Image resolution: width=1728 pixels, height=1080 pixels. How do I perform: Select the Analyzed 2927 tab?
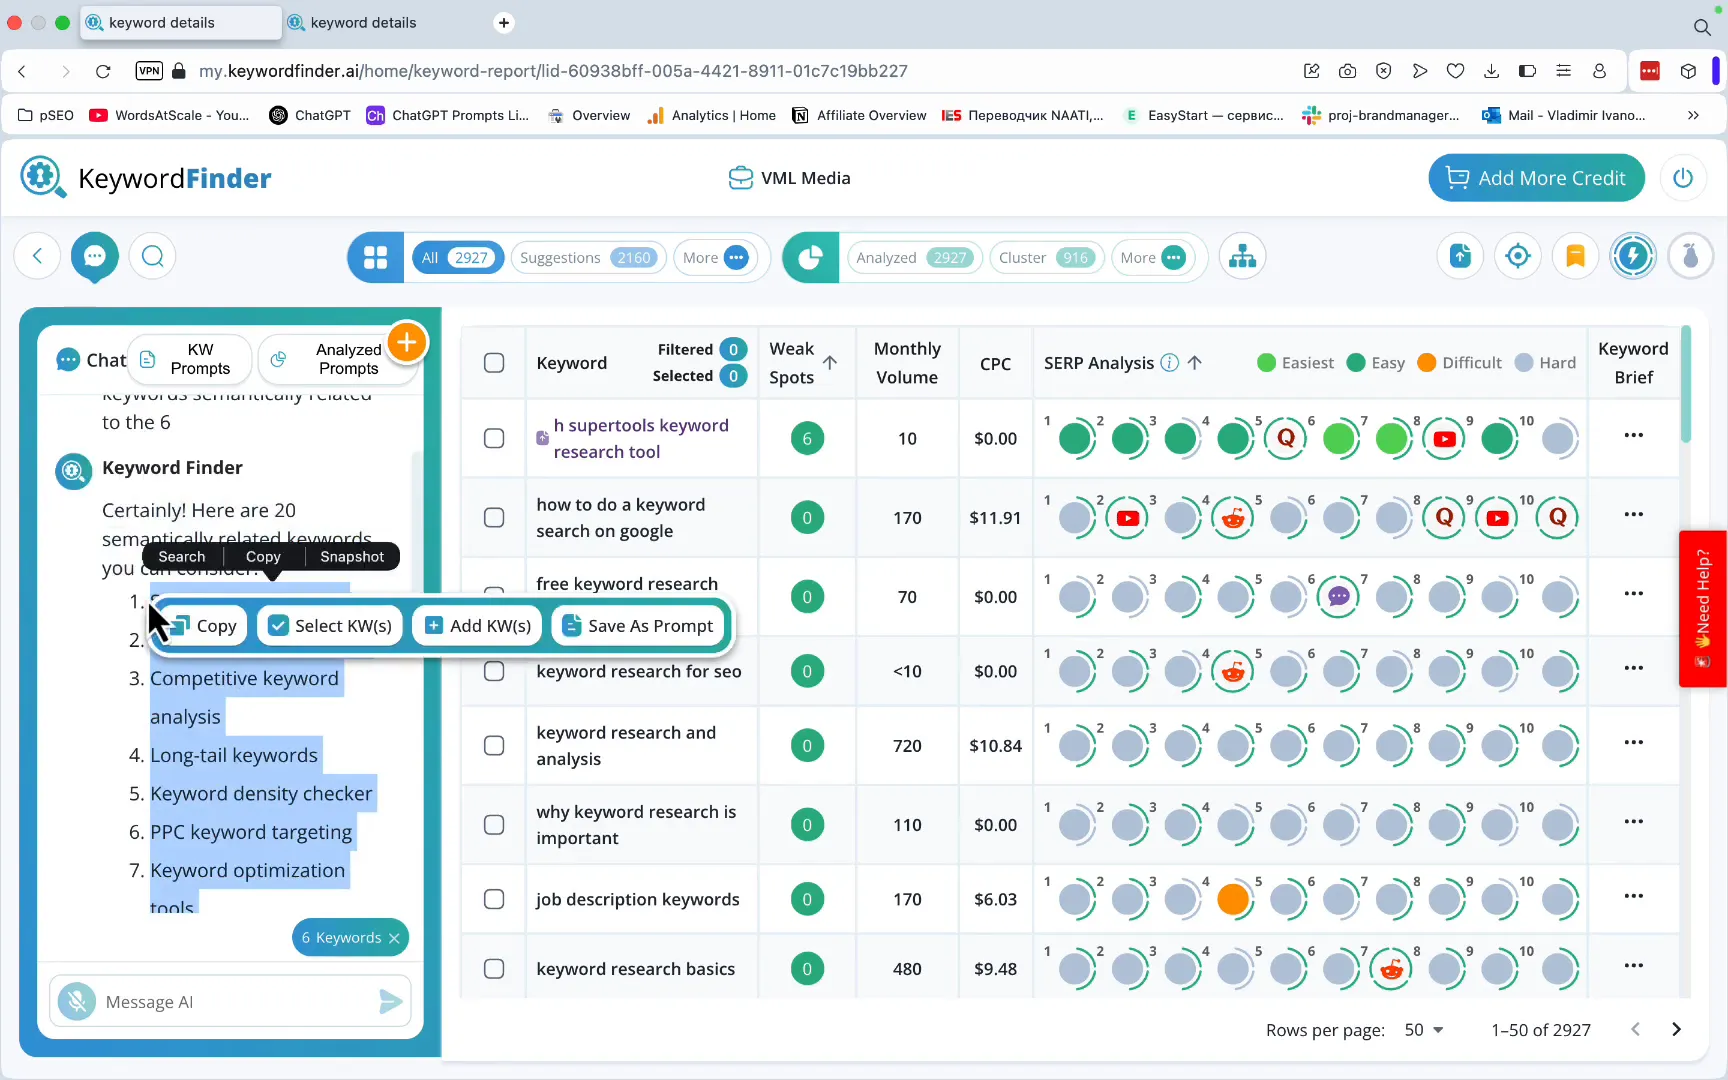click(x=914, y=258)
